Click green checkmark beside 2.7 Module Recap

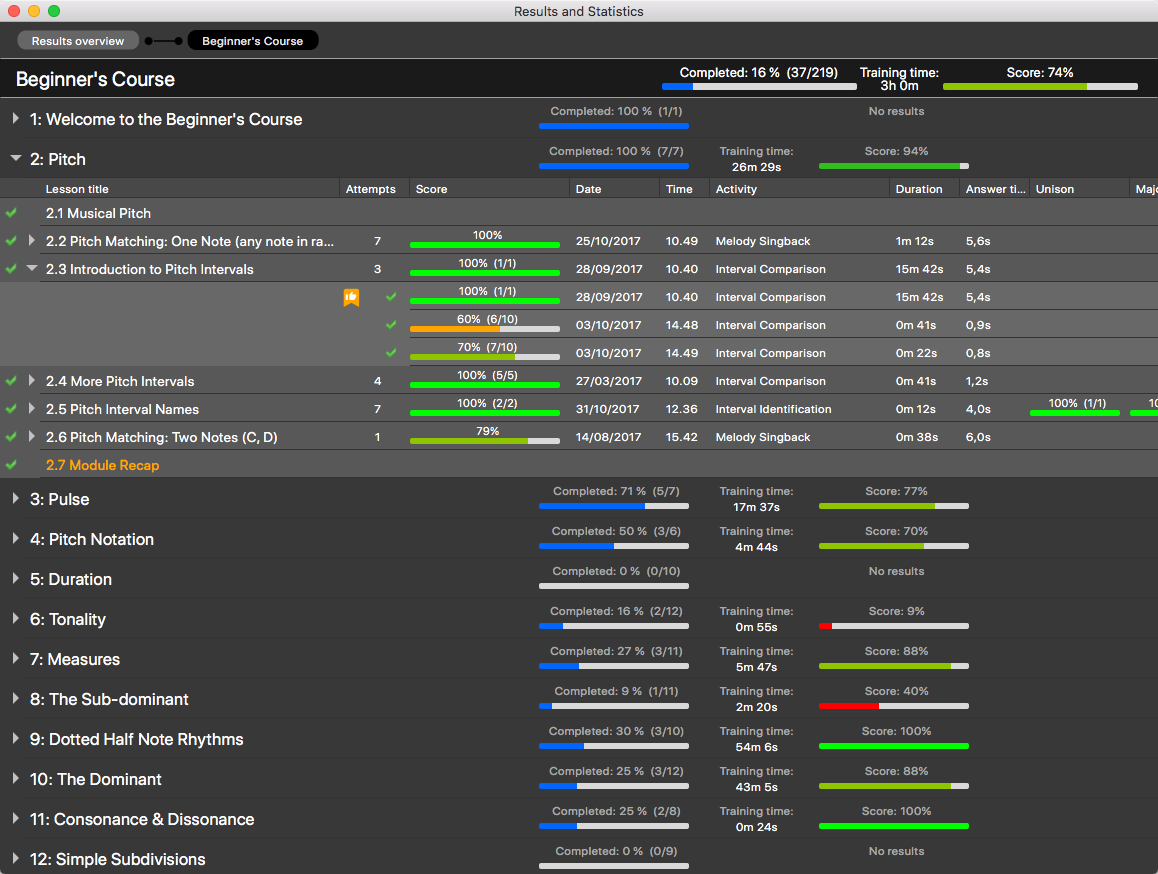(11, 465)
